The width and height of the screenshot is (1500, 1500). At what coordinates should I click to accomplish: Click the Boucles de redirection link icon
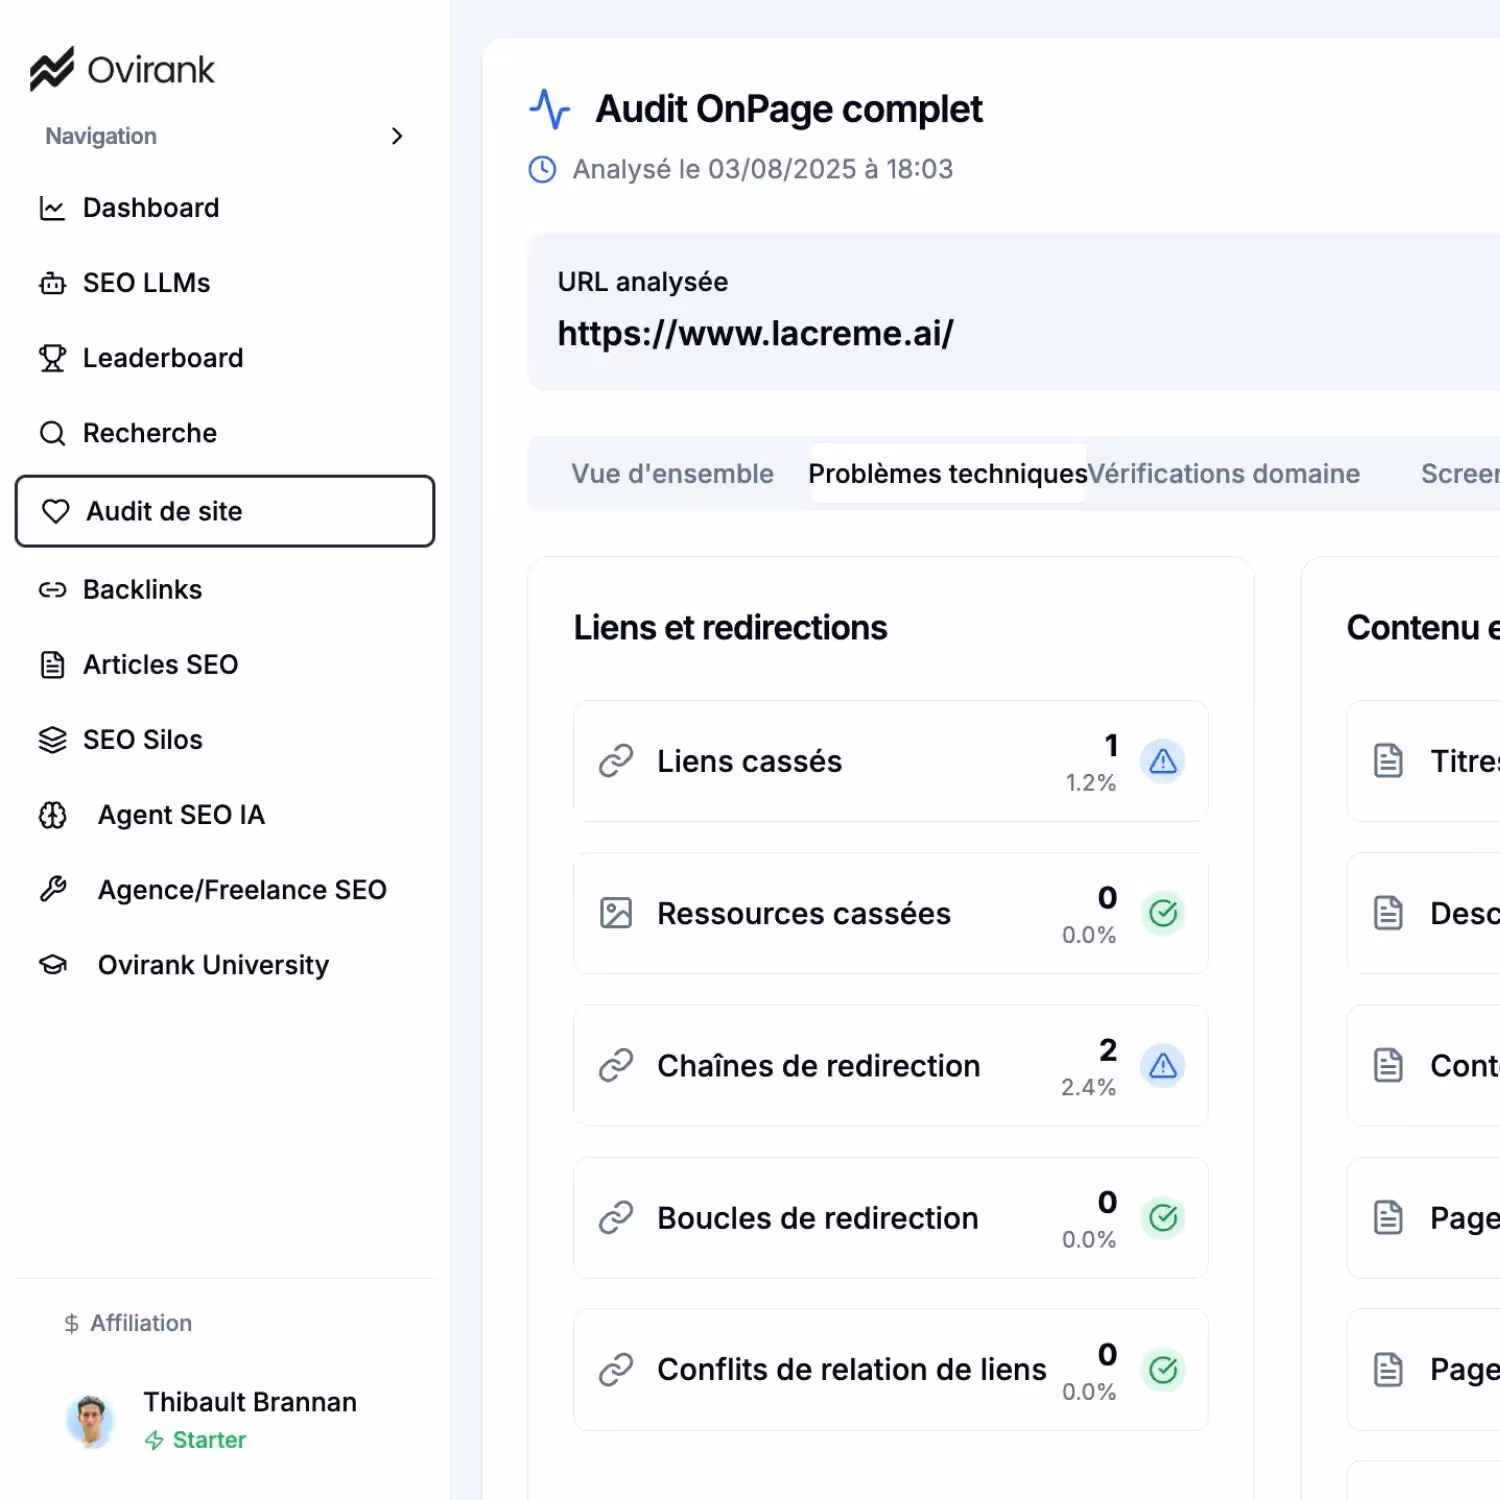tap(616, 1218)
